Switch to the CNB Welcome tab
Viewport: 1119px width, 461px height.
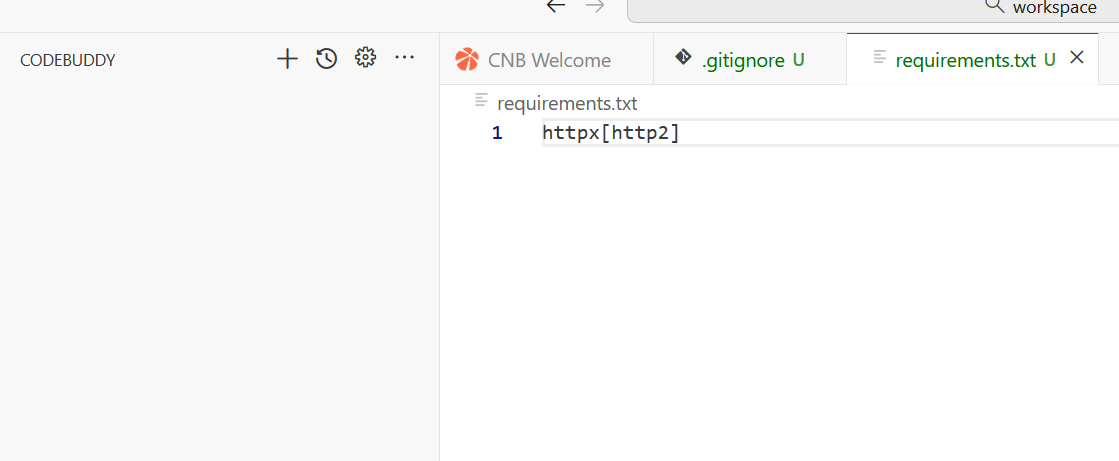tap(549, 60)
